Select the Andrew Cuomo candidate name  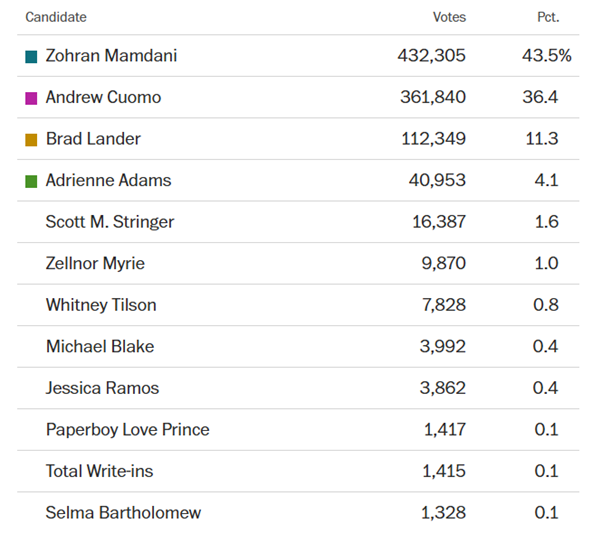point(103,98)
